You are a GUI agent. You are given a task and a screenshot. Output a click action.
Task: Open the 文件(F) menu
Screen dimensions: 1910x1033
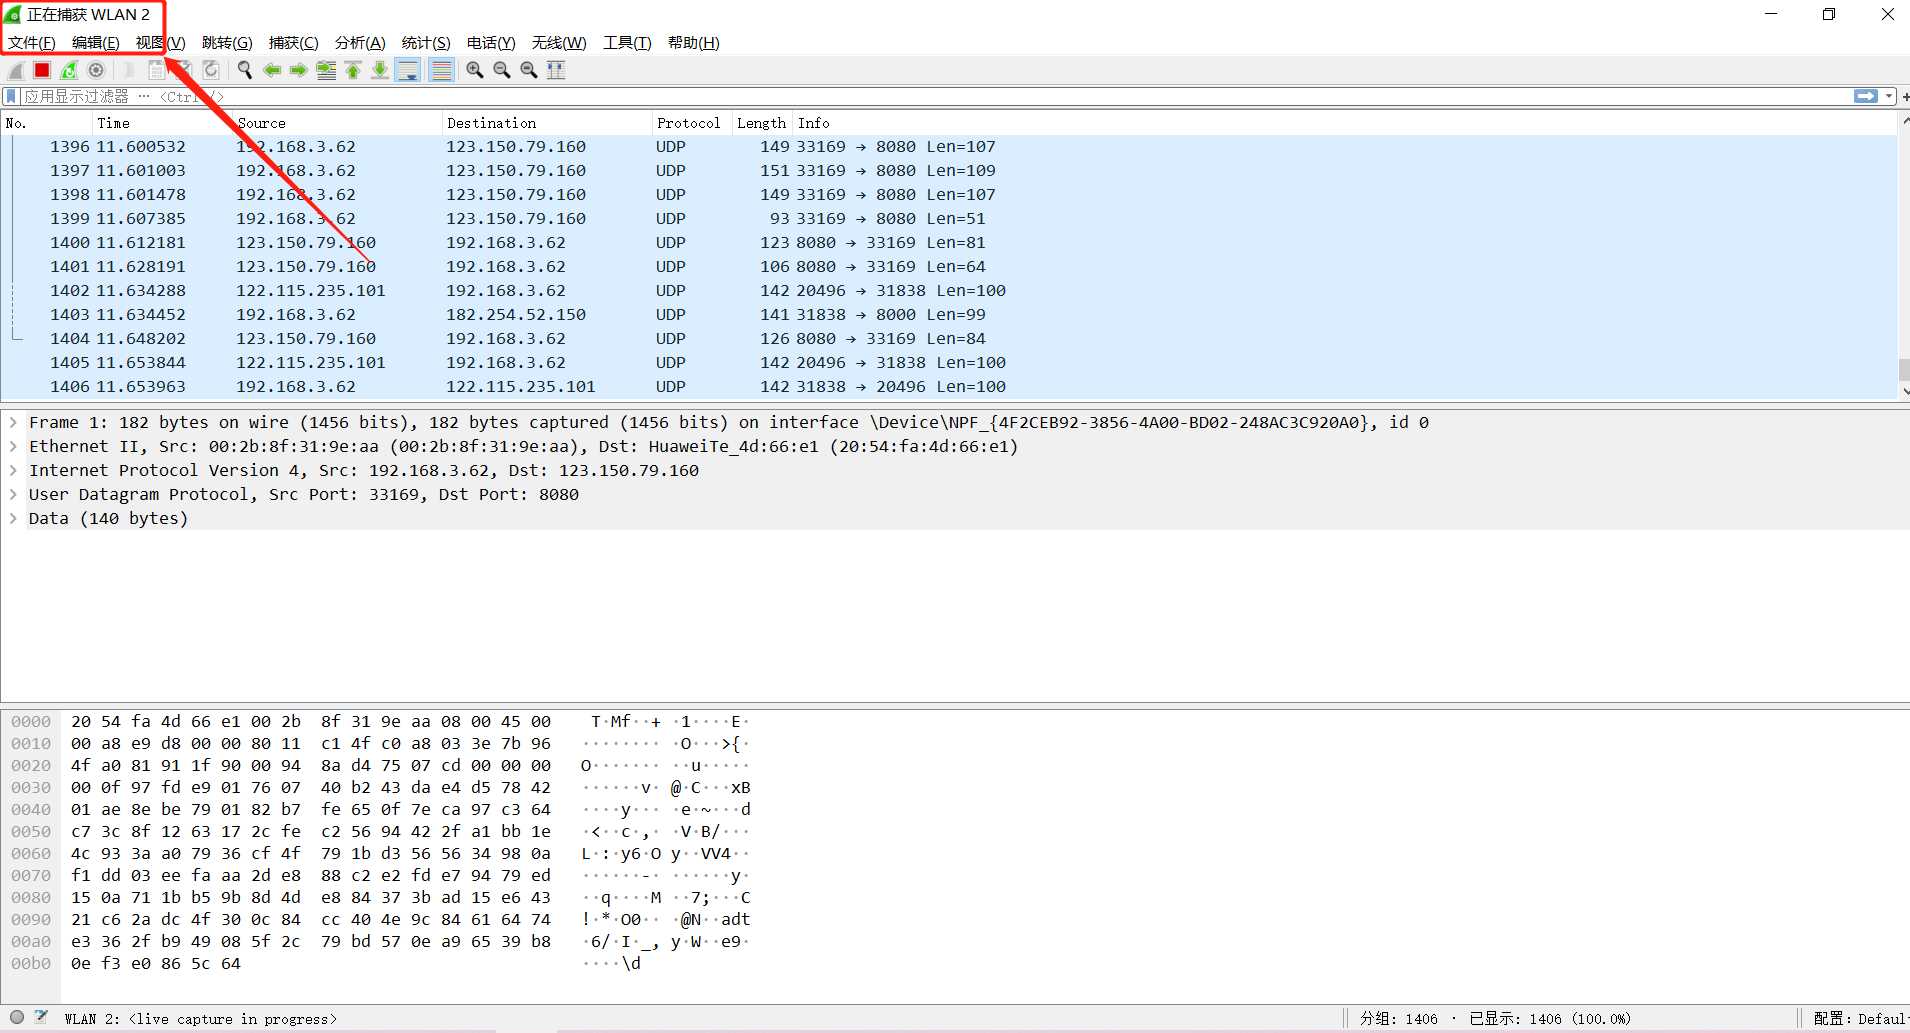coord(32,43)
